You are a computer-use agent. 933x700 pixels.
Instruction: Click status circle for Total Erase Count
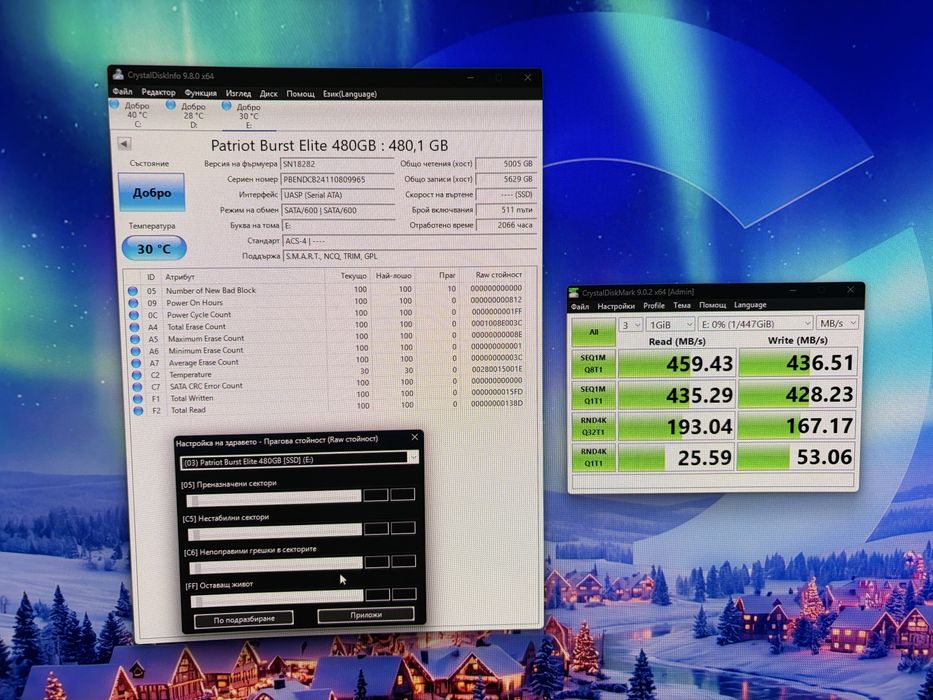click(135, 327)
